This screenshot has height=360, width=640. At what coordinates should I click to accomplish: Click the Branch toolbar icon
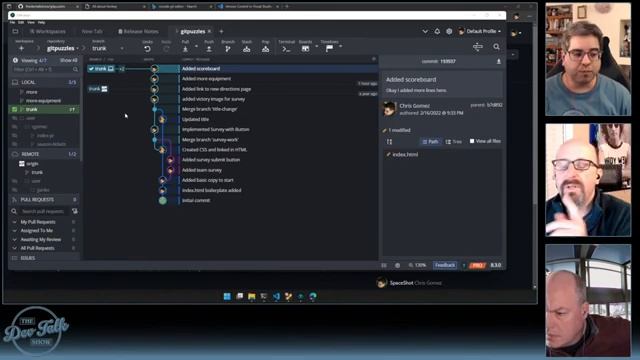pyautogui.click(x=228, y=49)
